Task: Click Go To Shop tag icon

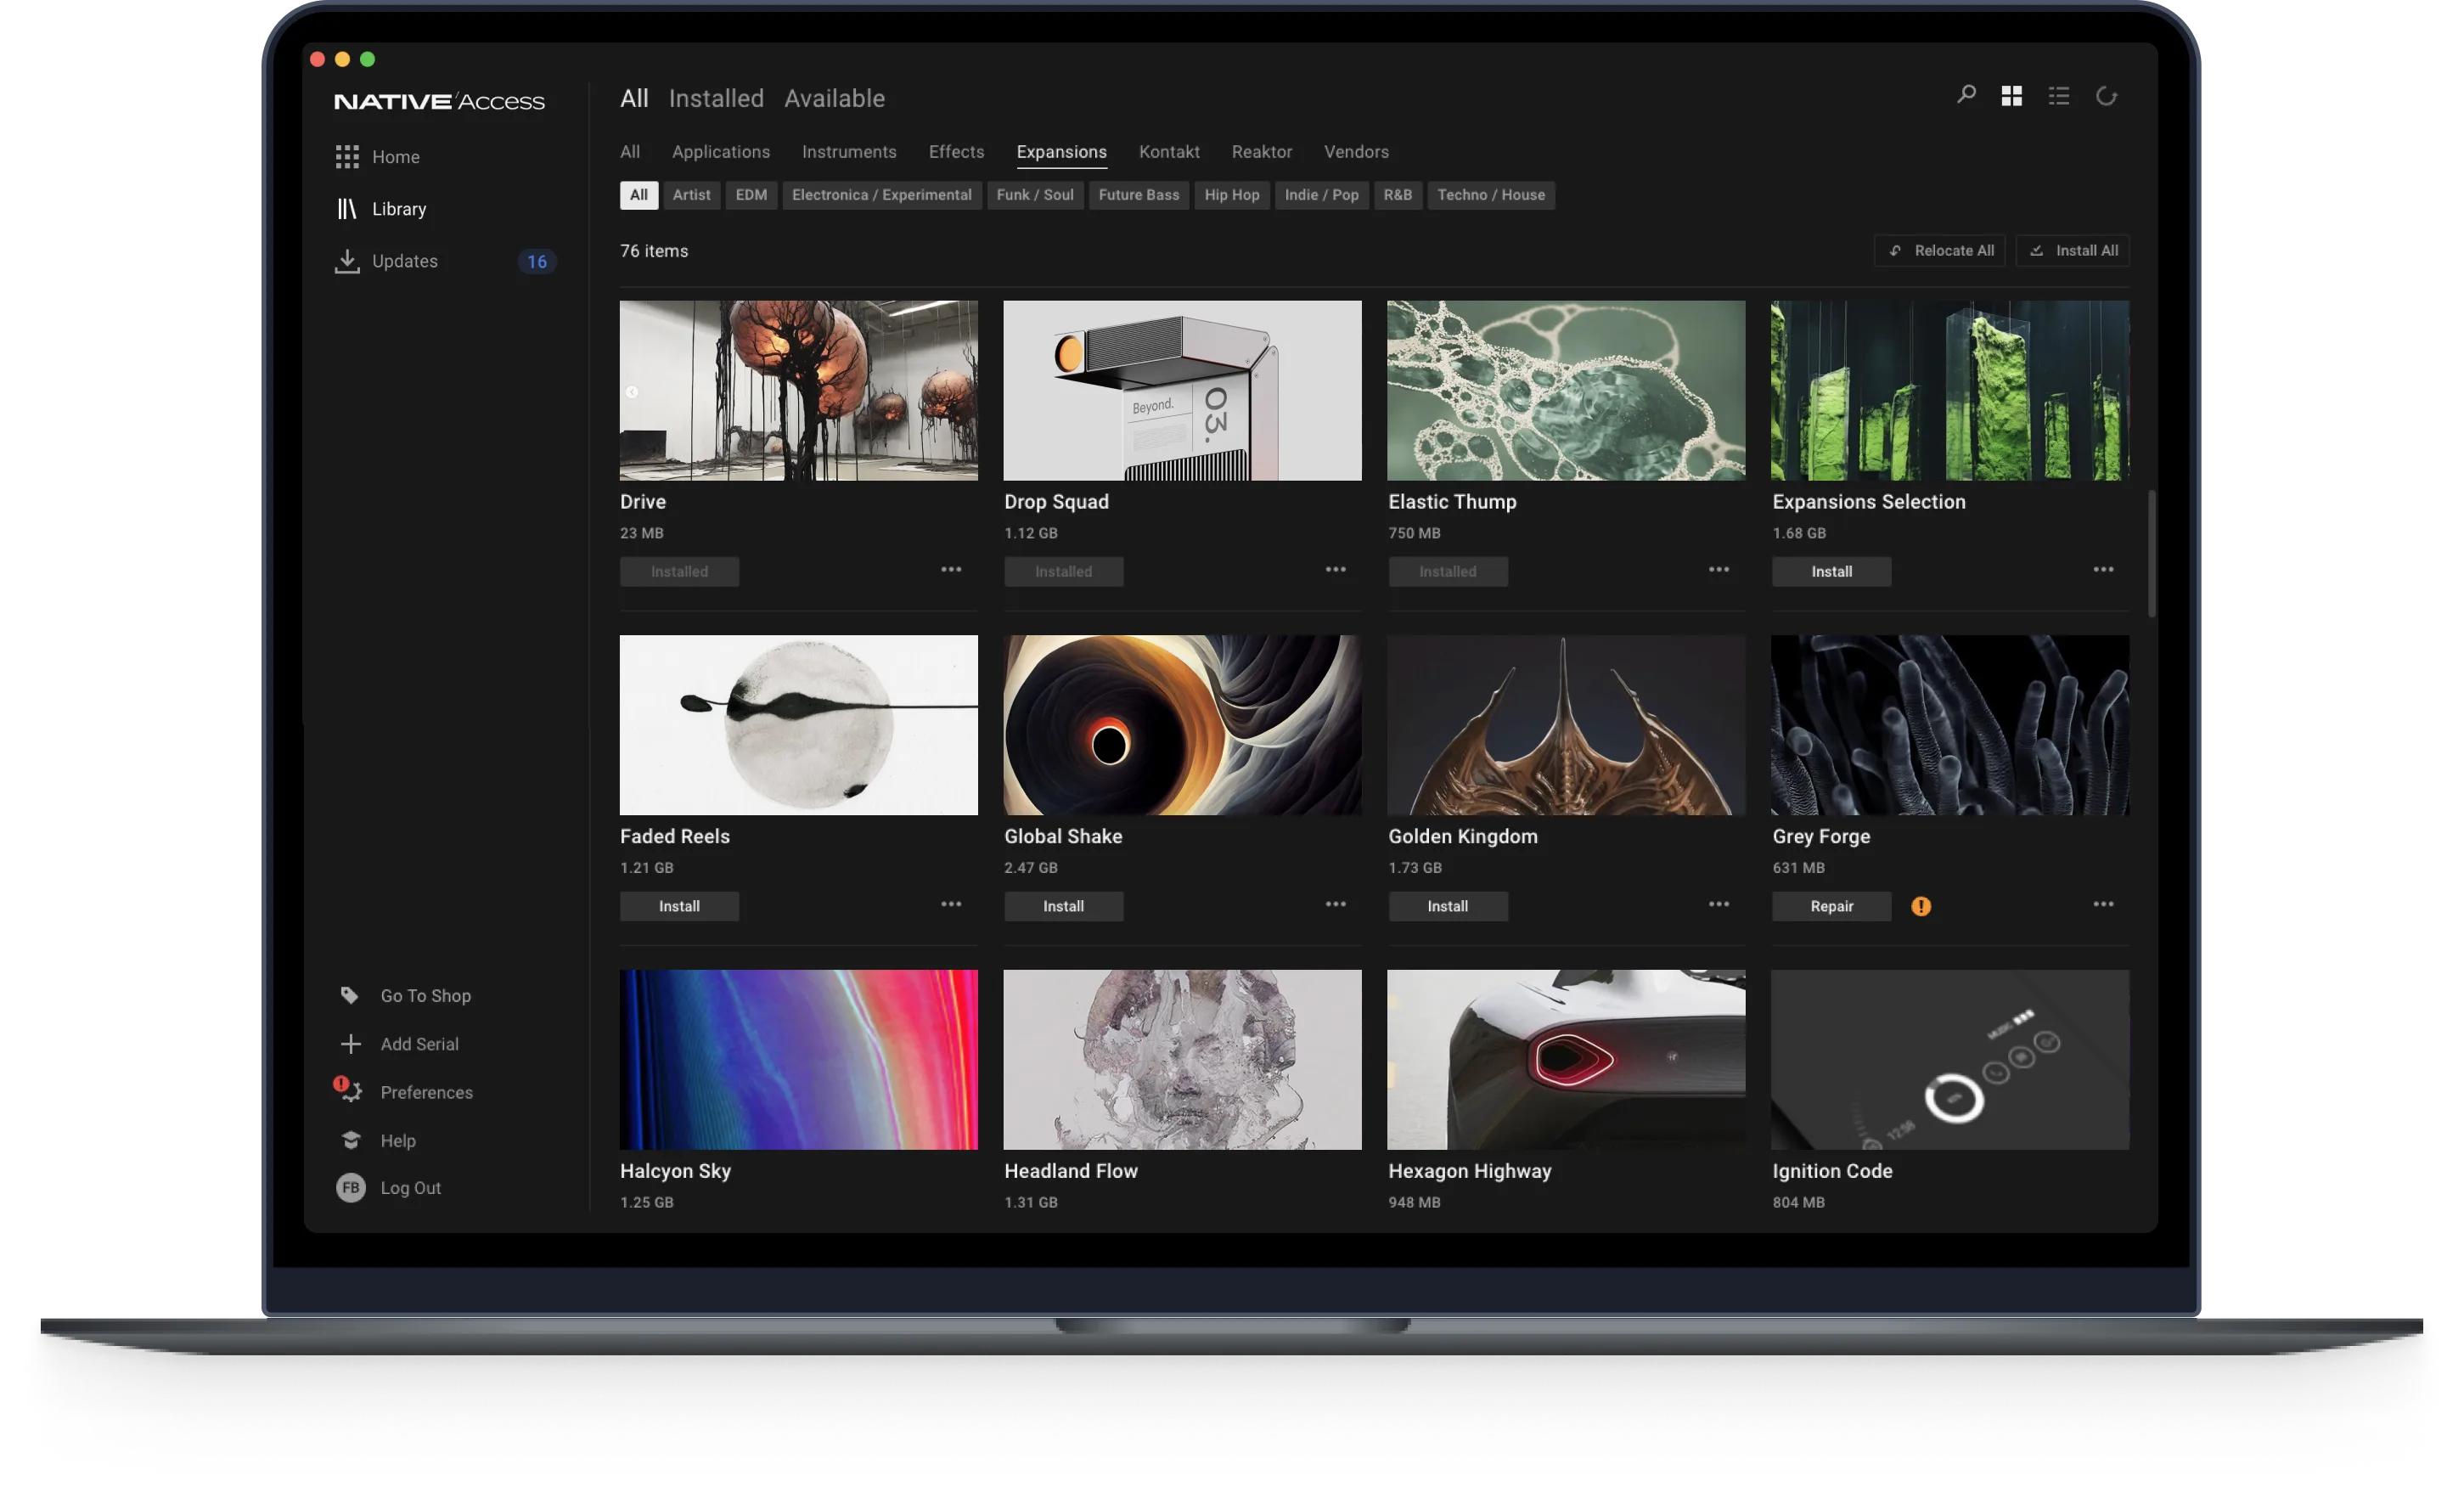Action: point(349,995)
